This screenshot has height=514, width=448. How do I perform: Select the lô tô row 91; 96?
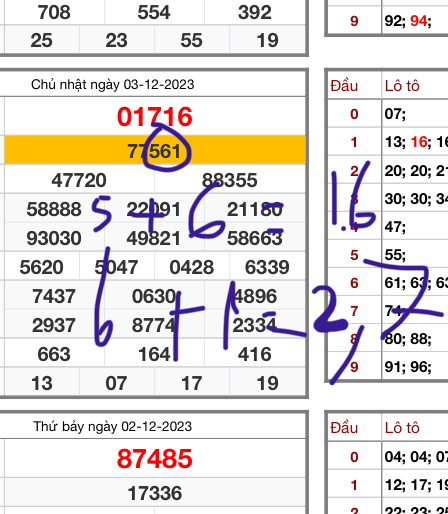click(408, 367)
